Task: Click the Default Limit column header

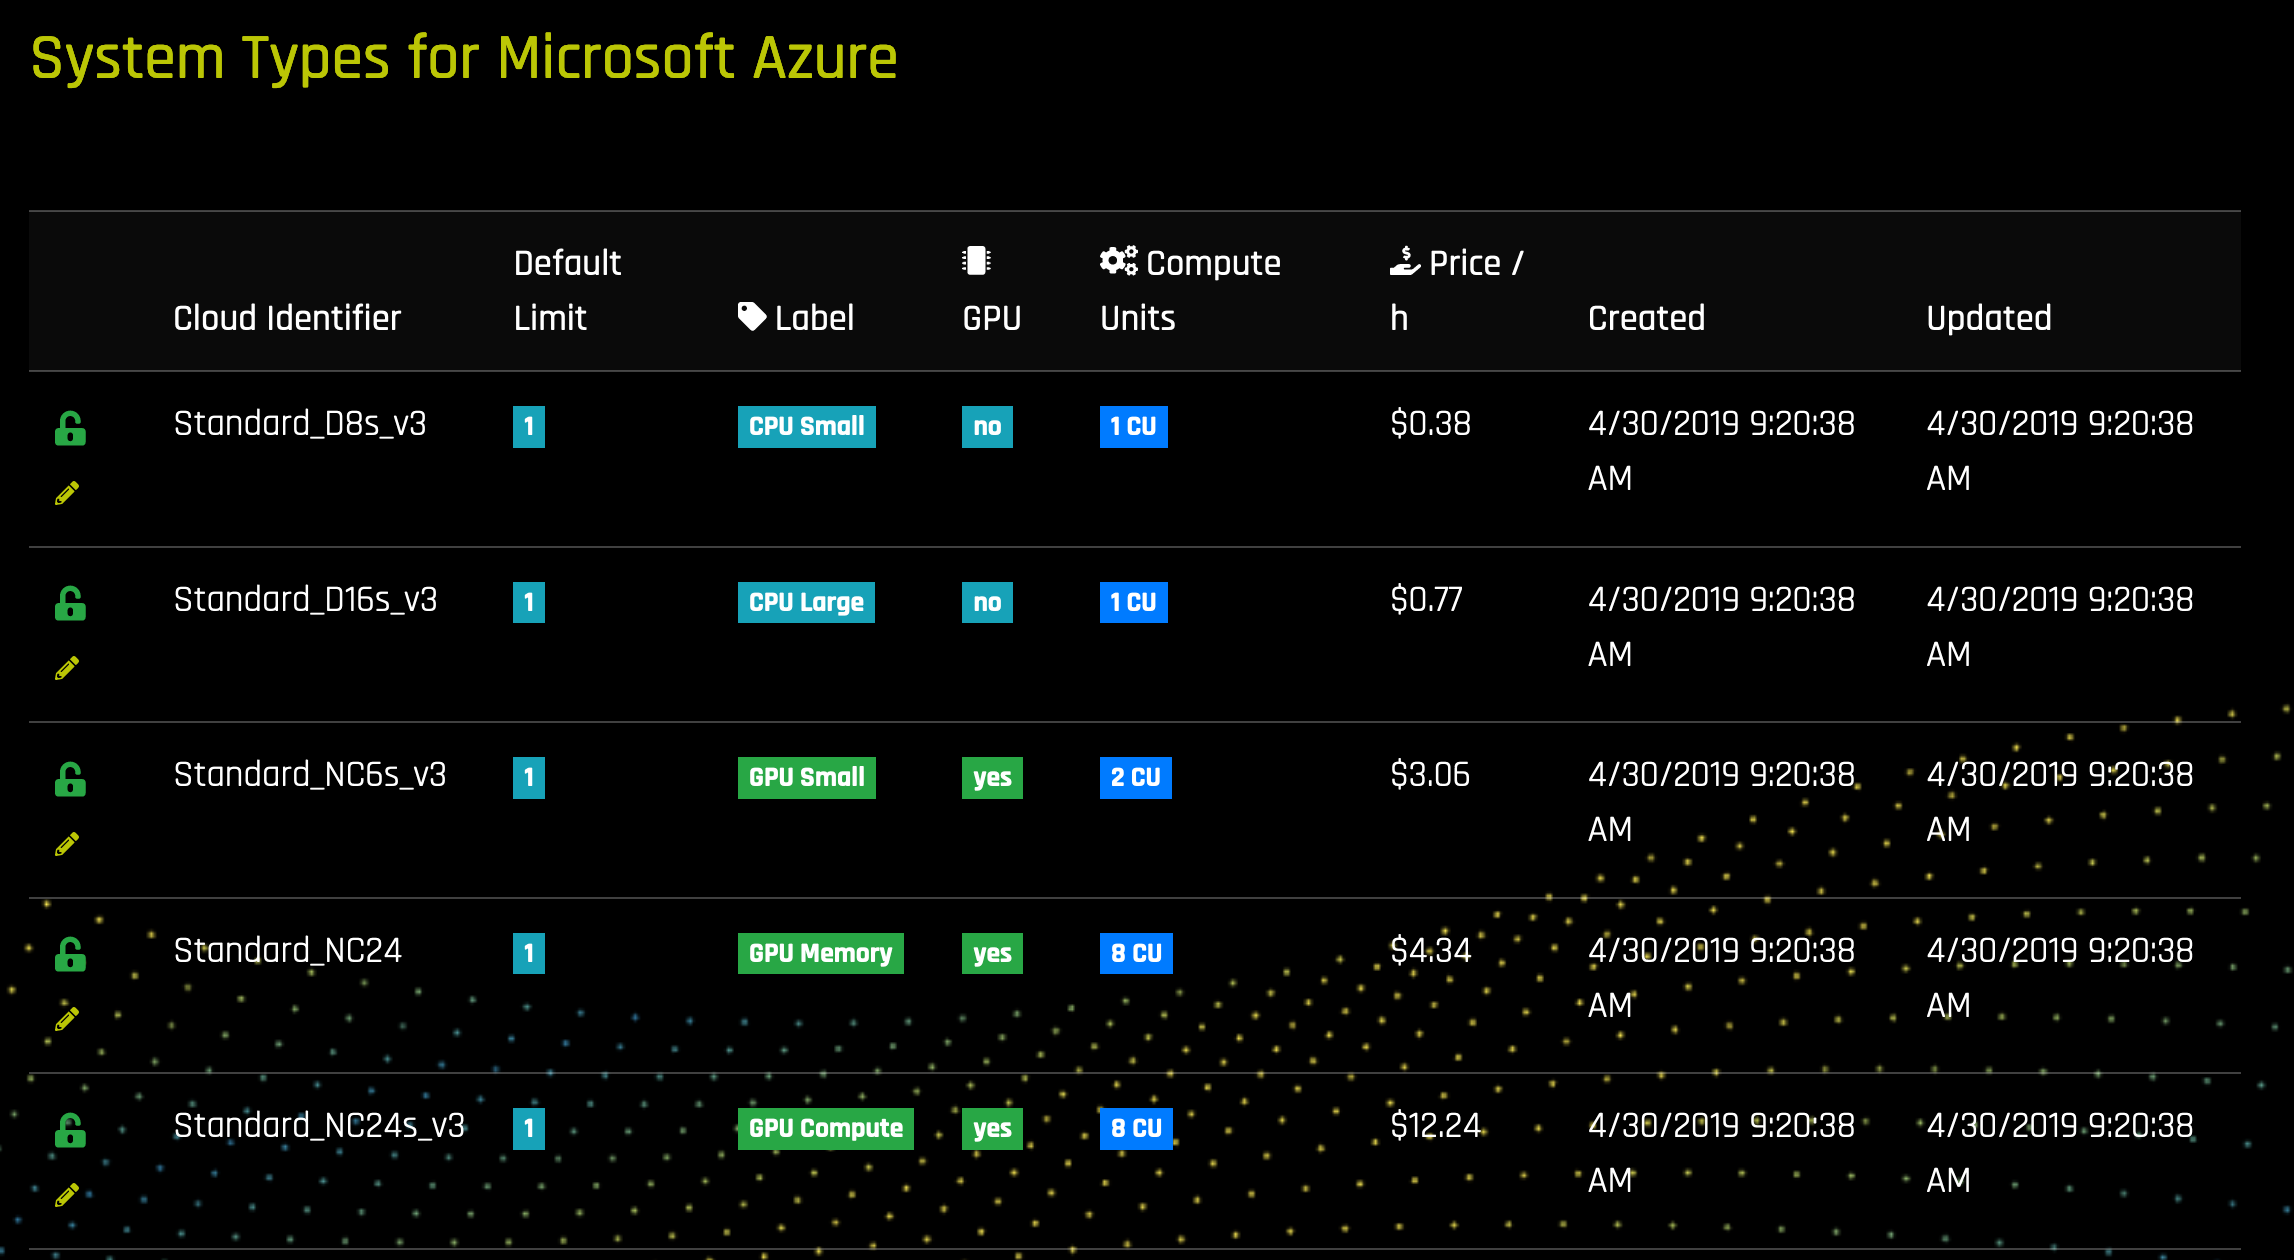Action: point(567,290)
